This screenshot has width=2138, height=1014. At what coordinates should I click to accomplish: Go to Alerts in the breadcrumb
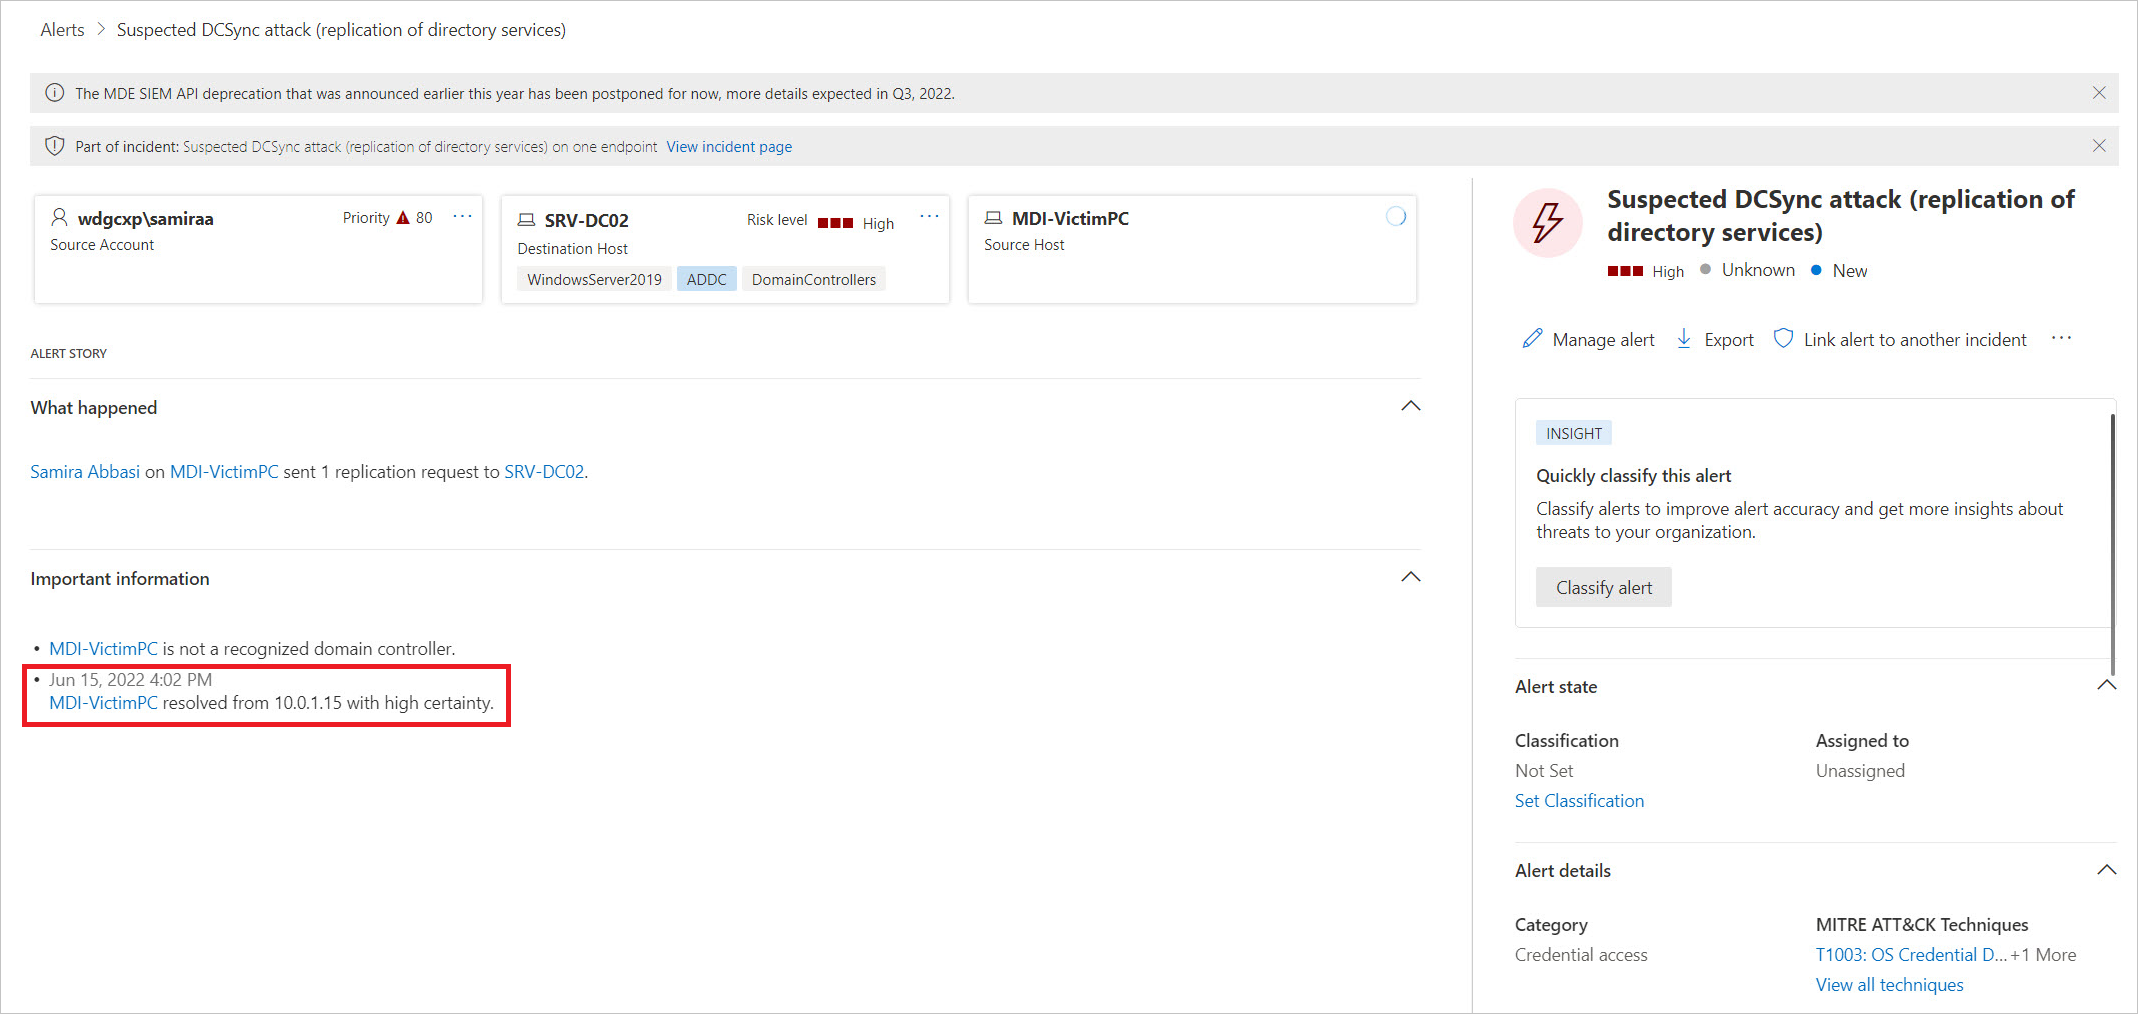pos(62,30)
